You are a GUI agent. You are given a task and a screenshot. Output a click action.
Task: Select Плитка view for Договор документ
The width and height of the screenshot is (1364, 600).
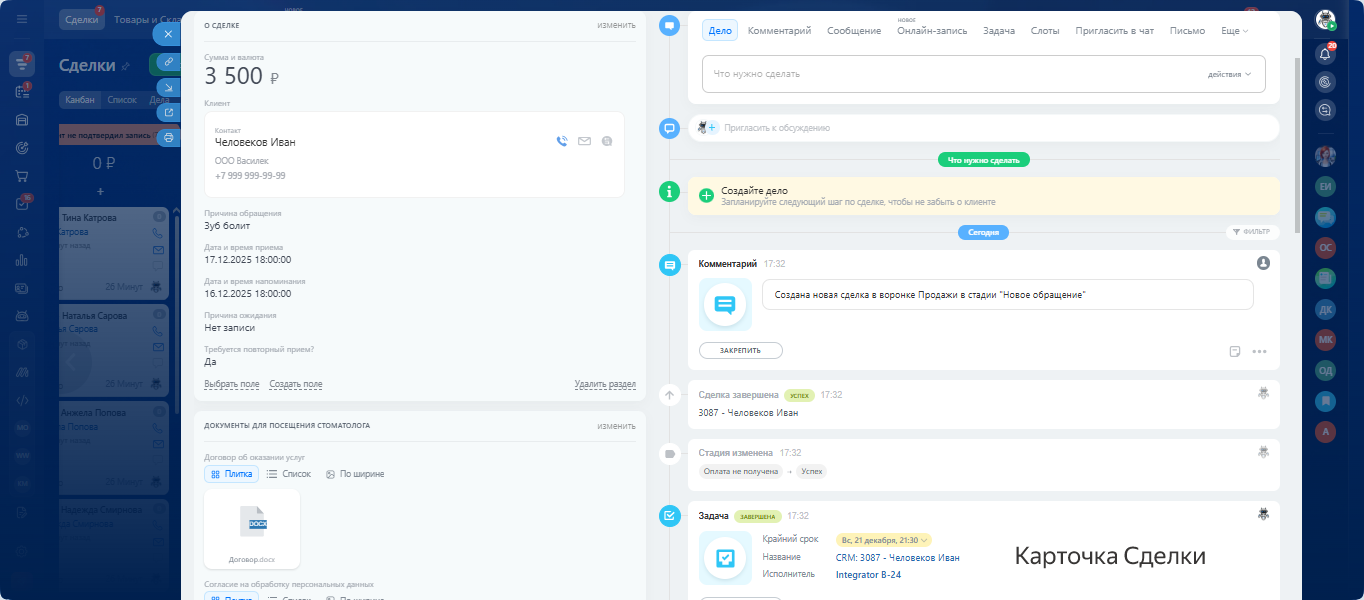(x=231, y=474)
